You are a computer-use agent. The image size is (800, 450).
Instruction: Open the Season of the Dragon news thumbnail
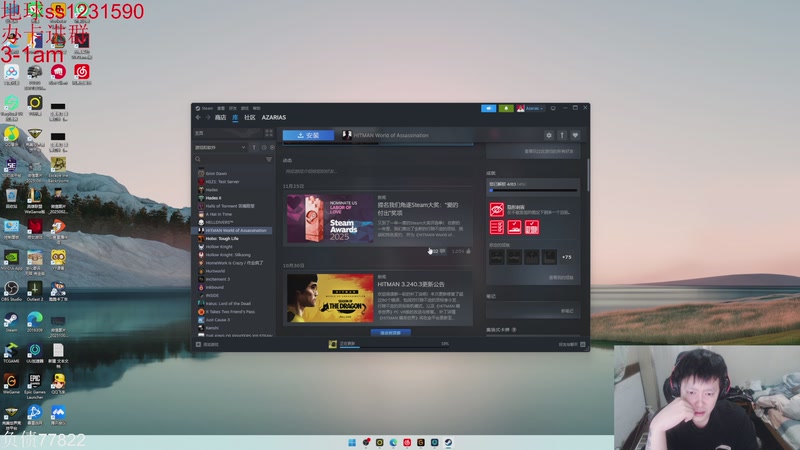coord(330,298)
